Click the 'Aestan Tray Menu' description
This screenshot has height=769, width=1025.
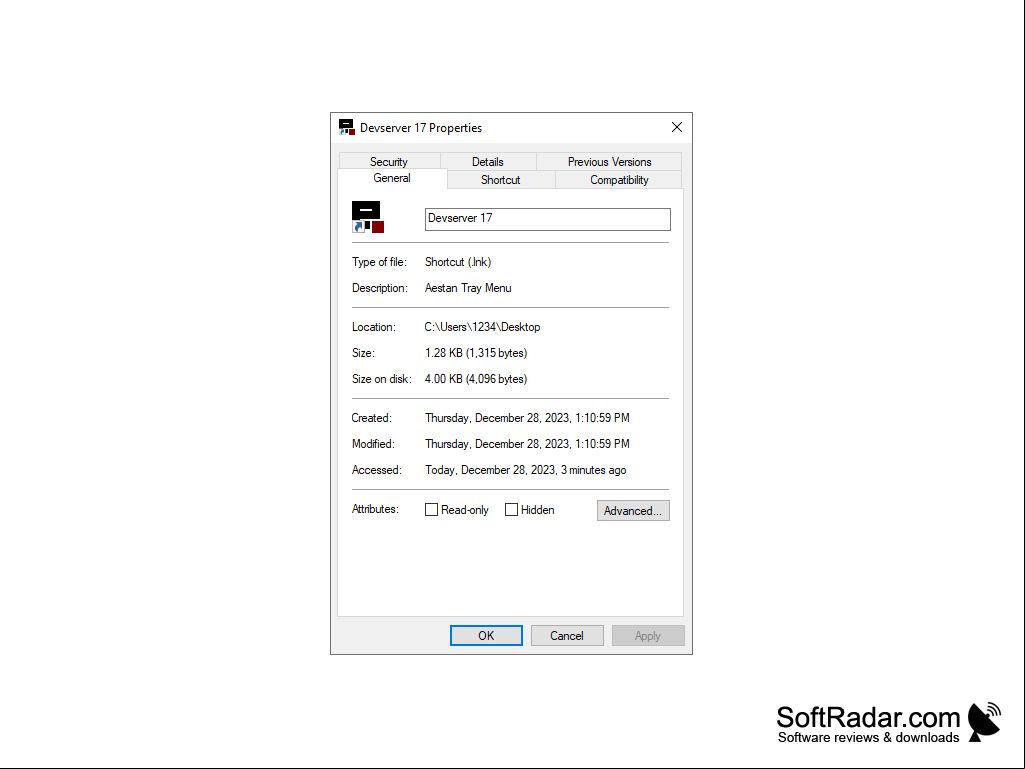pos(468,288)
